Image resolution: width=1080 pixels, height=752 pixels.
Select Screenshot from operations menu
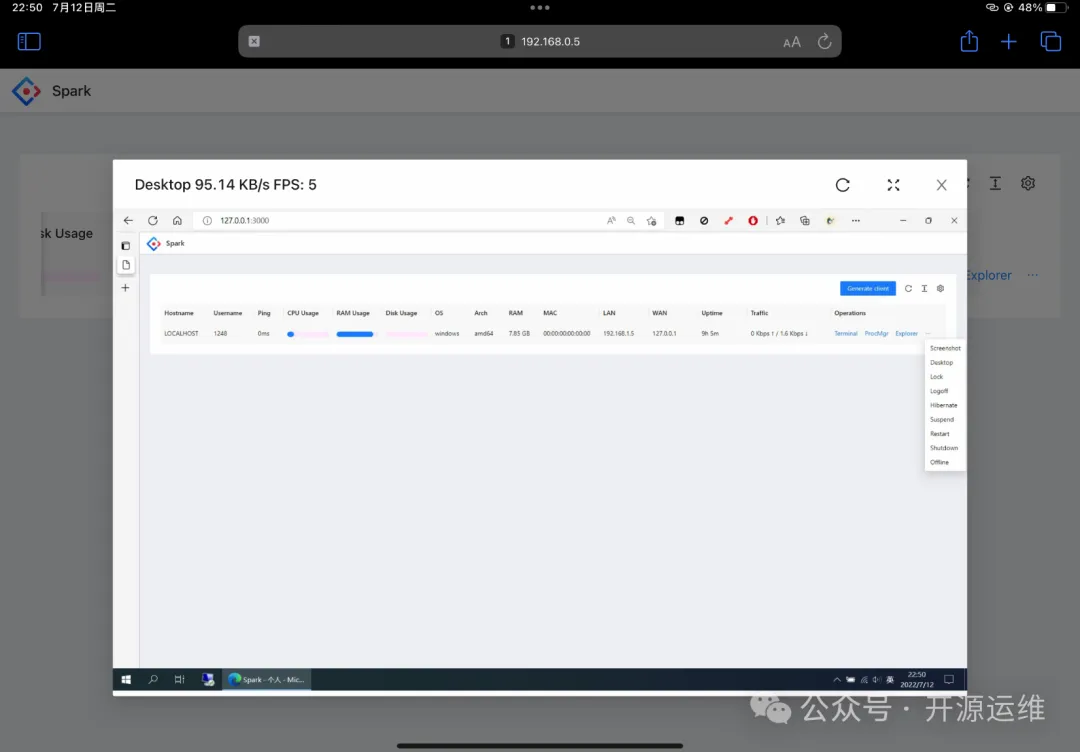tap(945, 348)
